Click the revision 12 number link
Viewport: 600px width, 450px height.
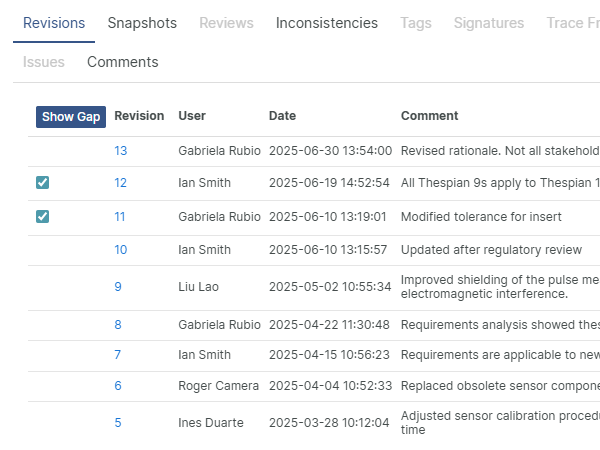coord(120,183)
